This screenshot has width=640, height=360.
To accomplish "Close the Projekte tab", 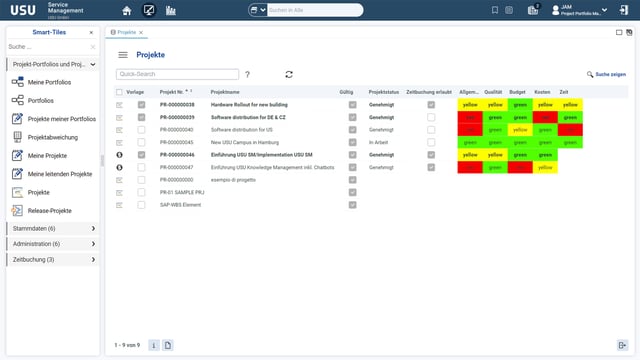I will coord(141,33).
